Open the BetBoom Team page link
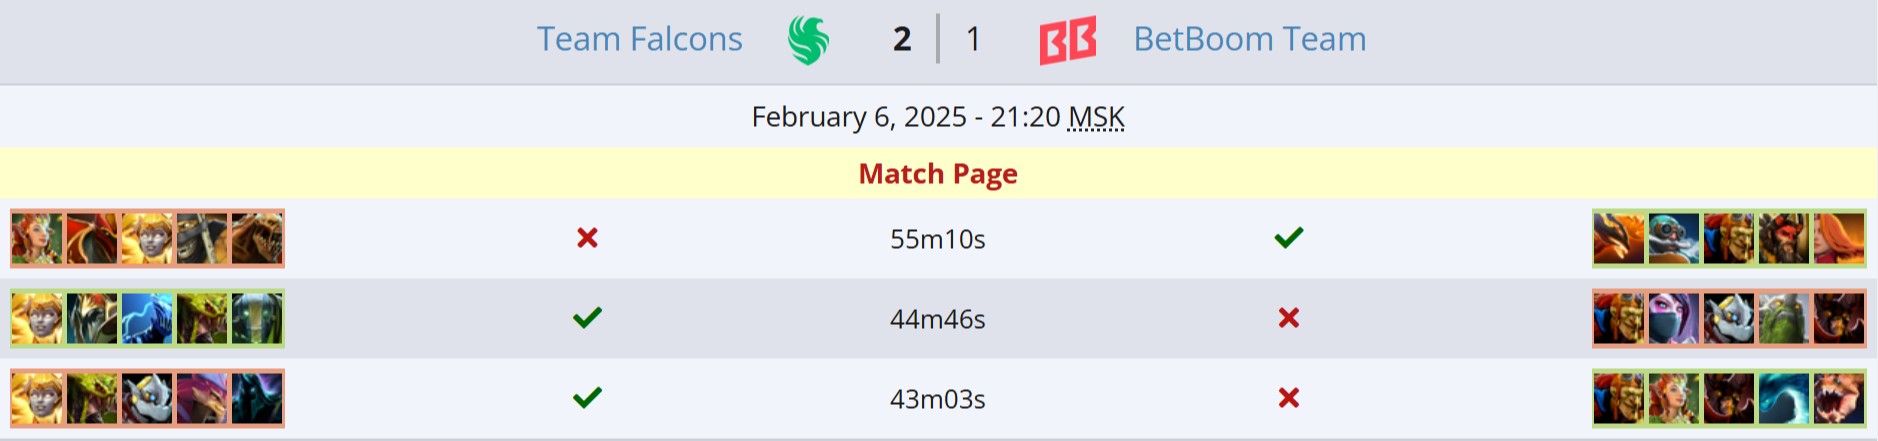1878x441 pixels. [x=1249, y=39]
